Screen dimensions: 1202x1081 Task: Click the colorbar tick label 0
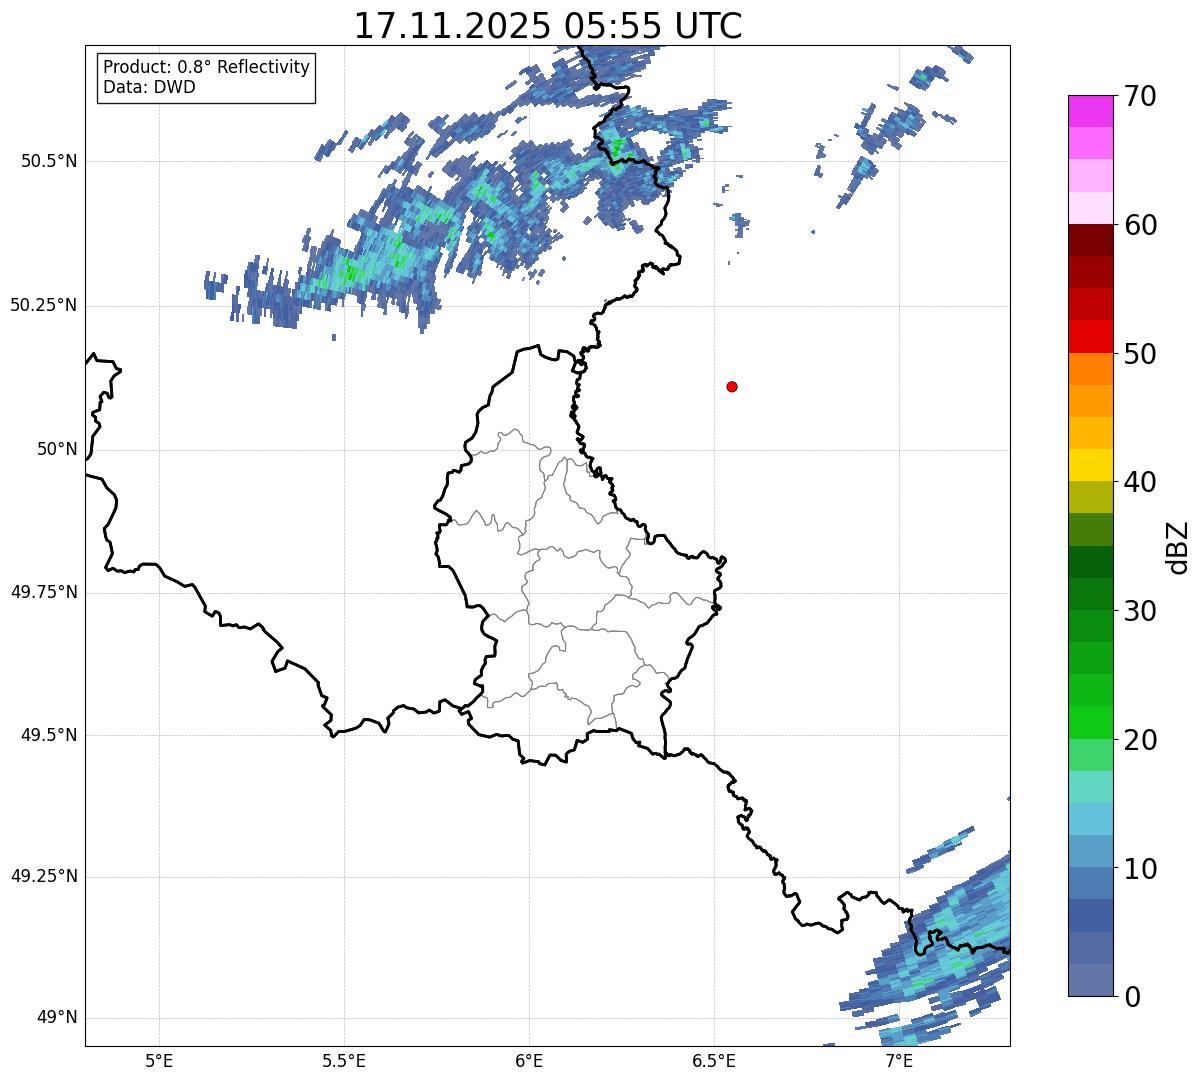(1132, 997)
